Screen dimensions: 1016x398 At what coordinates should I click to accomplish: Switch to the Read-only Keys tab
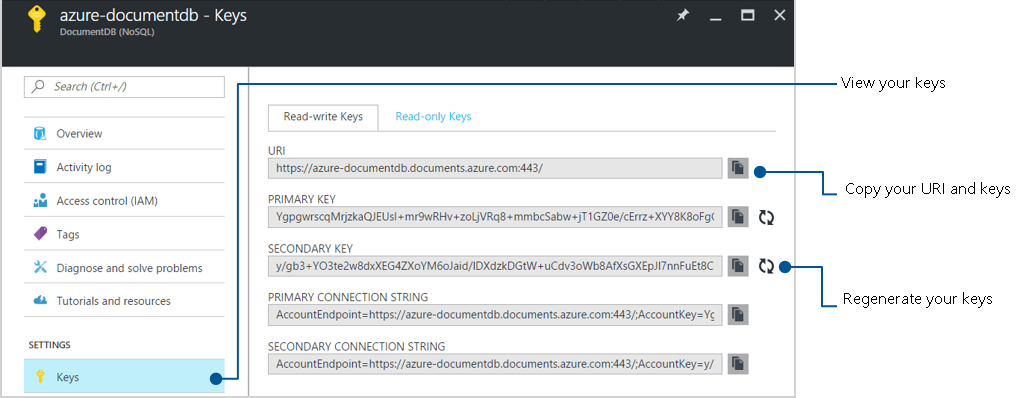point(433,117)
